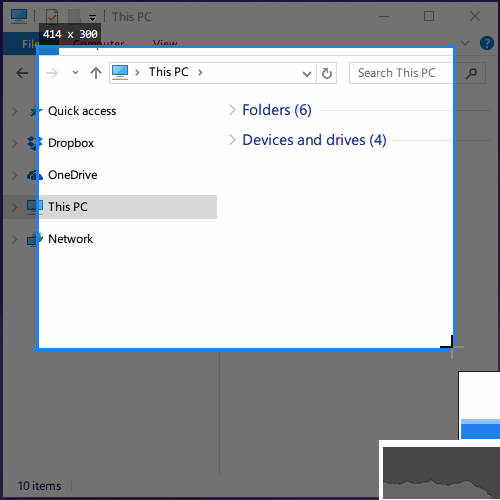This screenshot has width=500, height=500.
Task: Open the recent locations dropdown arrow
Action: pos(75,73)
